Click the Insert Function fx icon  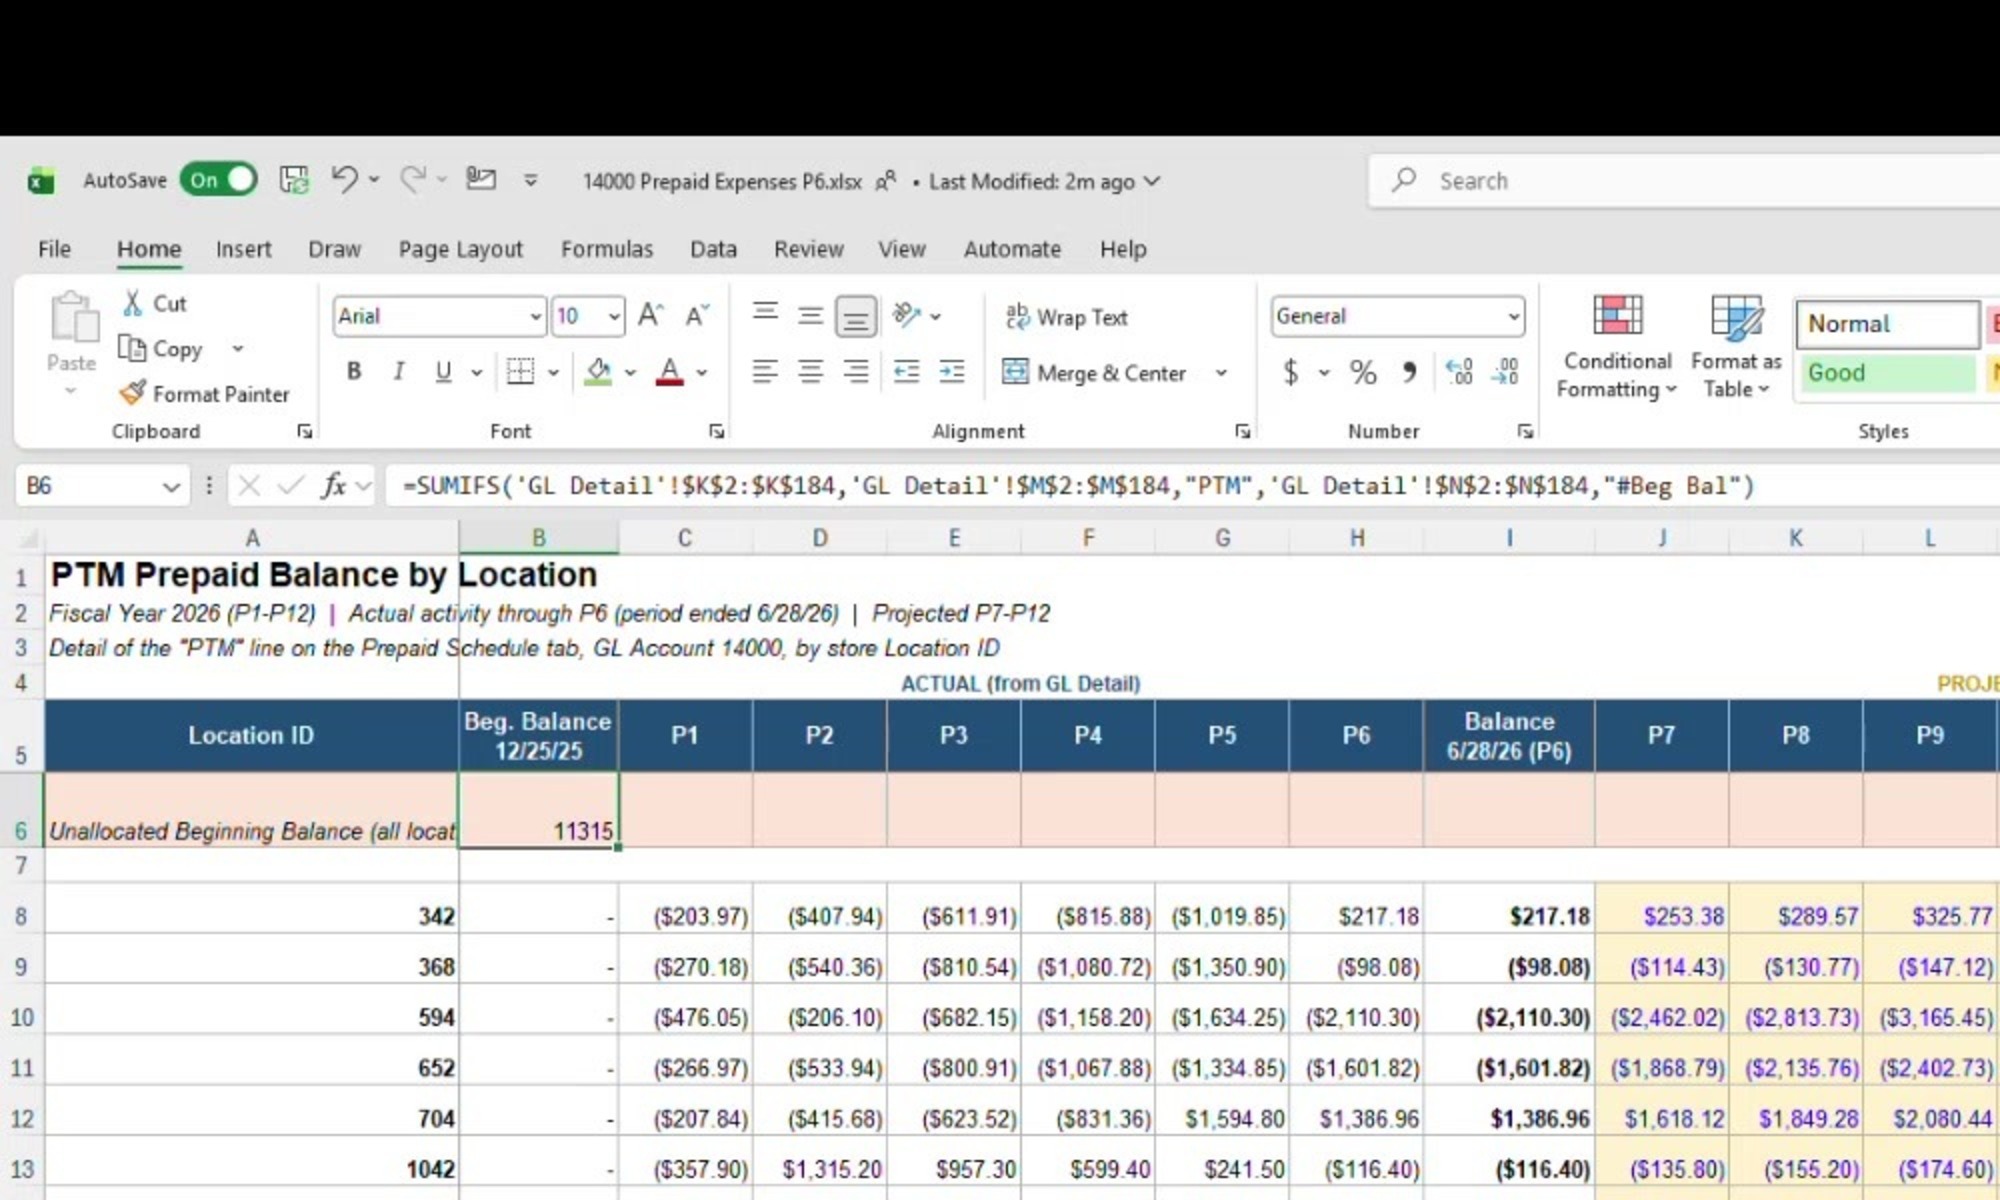point(333,486)
